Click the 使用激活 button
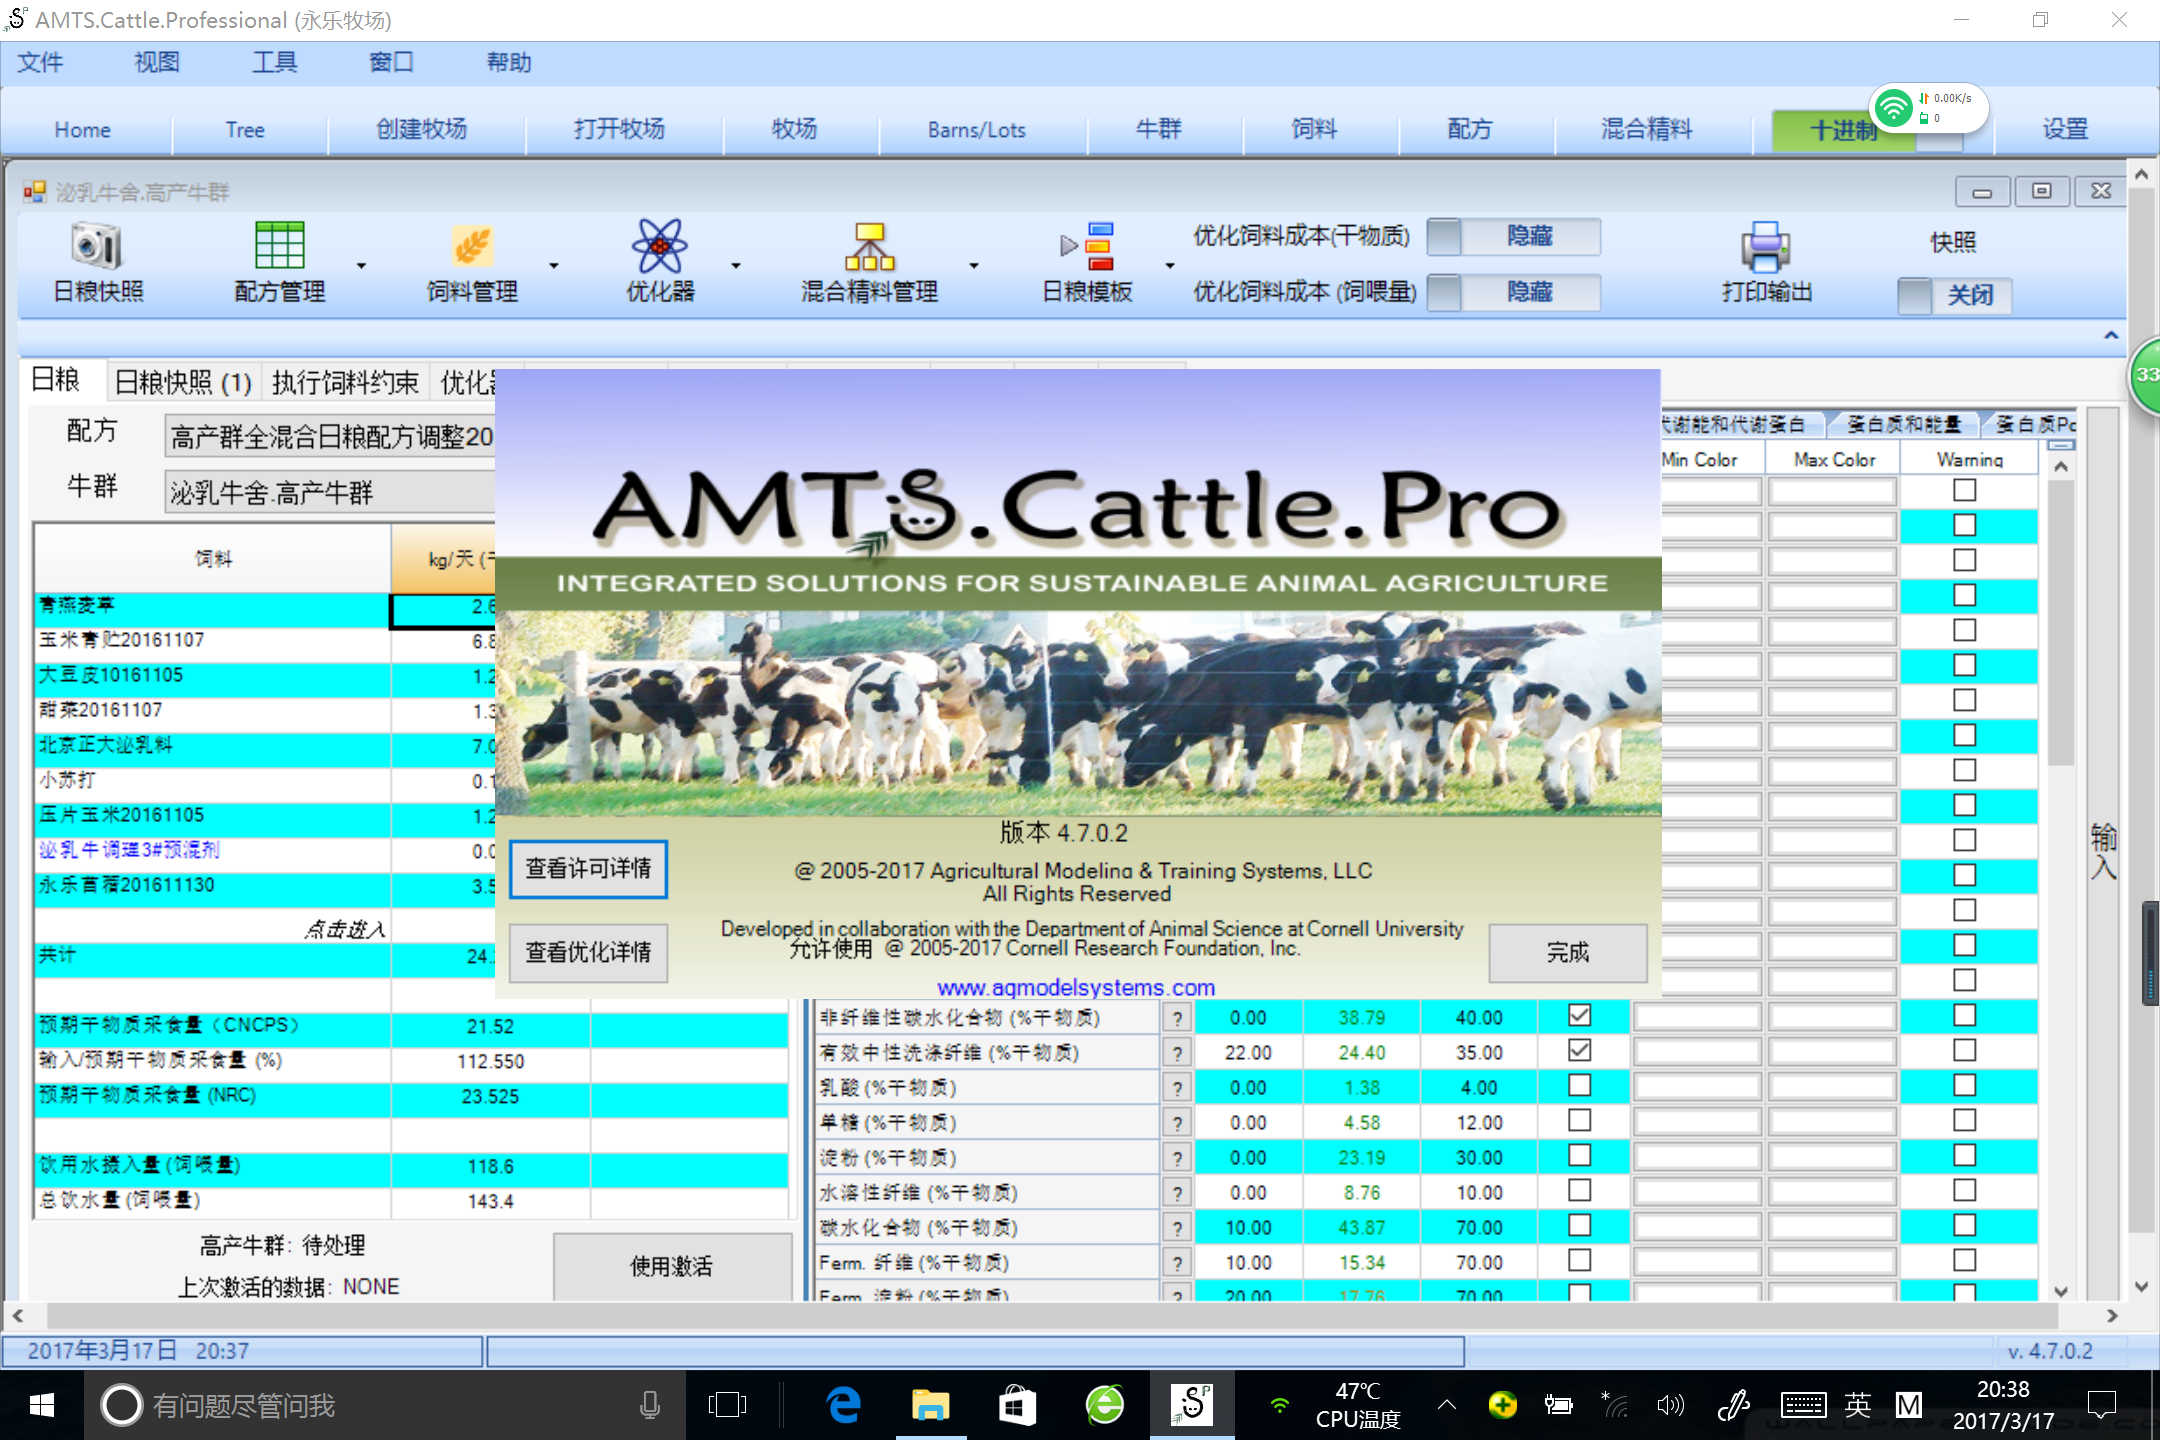The image size is (2160, 1440). click(x=671, y=1266)
